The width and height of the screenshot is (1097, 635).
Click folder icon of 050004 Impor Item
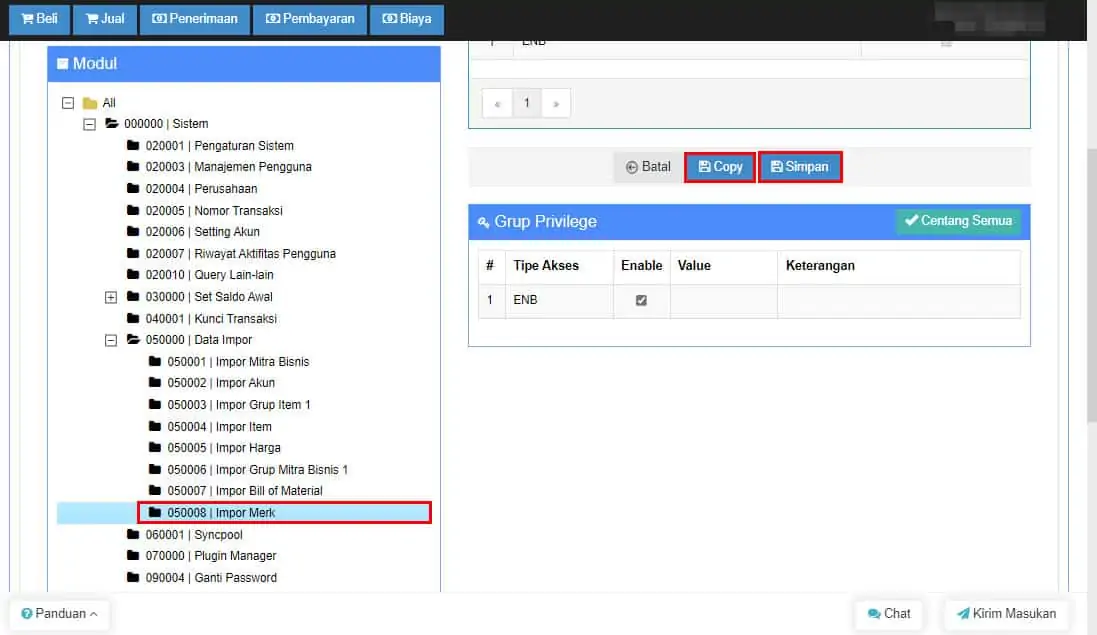click(x=155, y=426)
